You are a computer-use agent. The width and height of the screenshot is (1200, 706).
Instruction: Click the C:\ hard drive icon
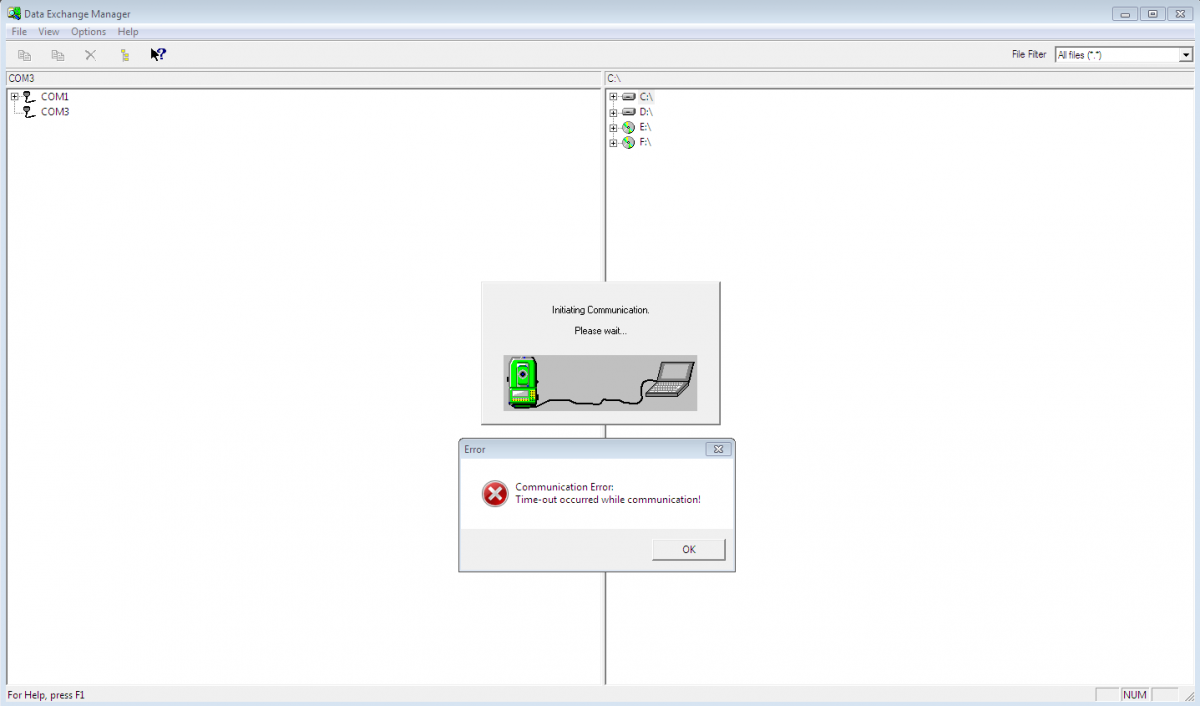(x=628, y=97)
